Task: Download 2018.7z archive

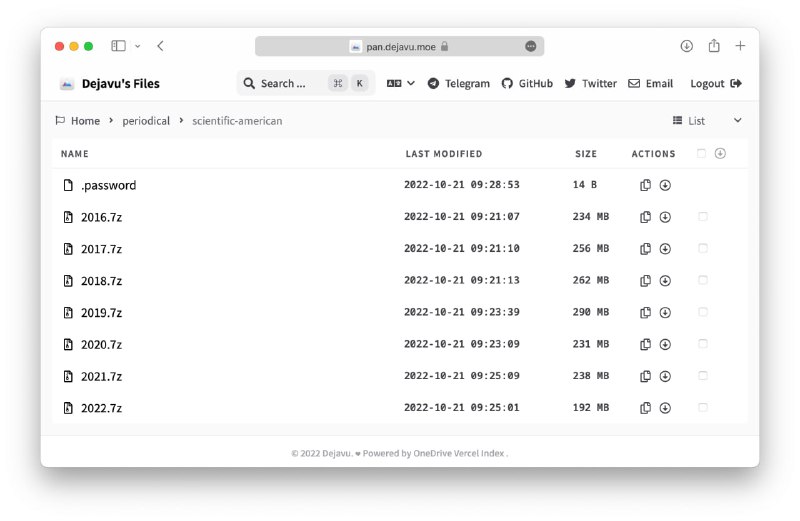Action: [665, 281]
